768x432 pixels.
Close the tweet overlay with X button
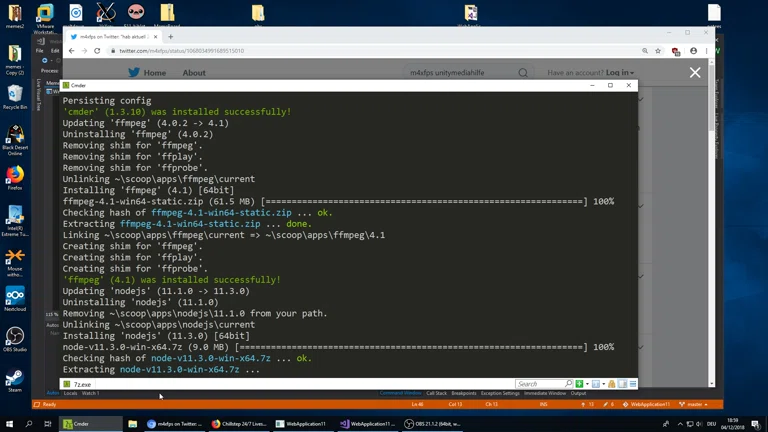[695, 72]
